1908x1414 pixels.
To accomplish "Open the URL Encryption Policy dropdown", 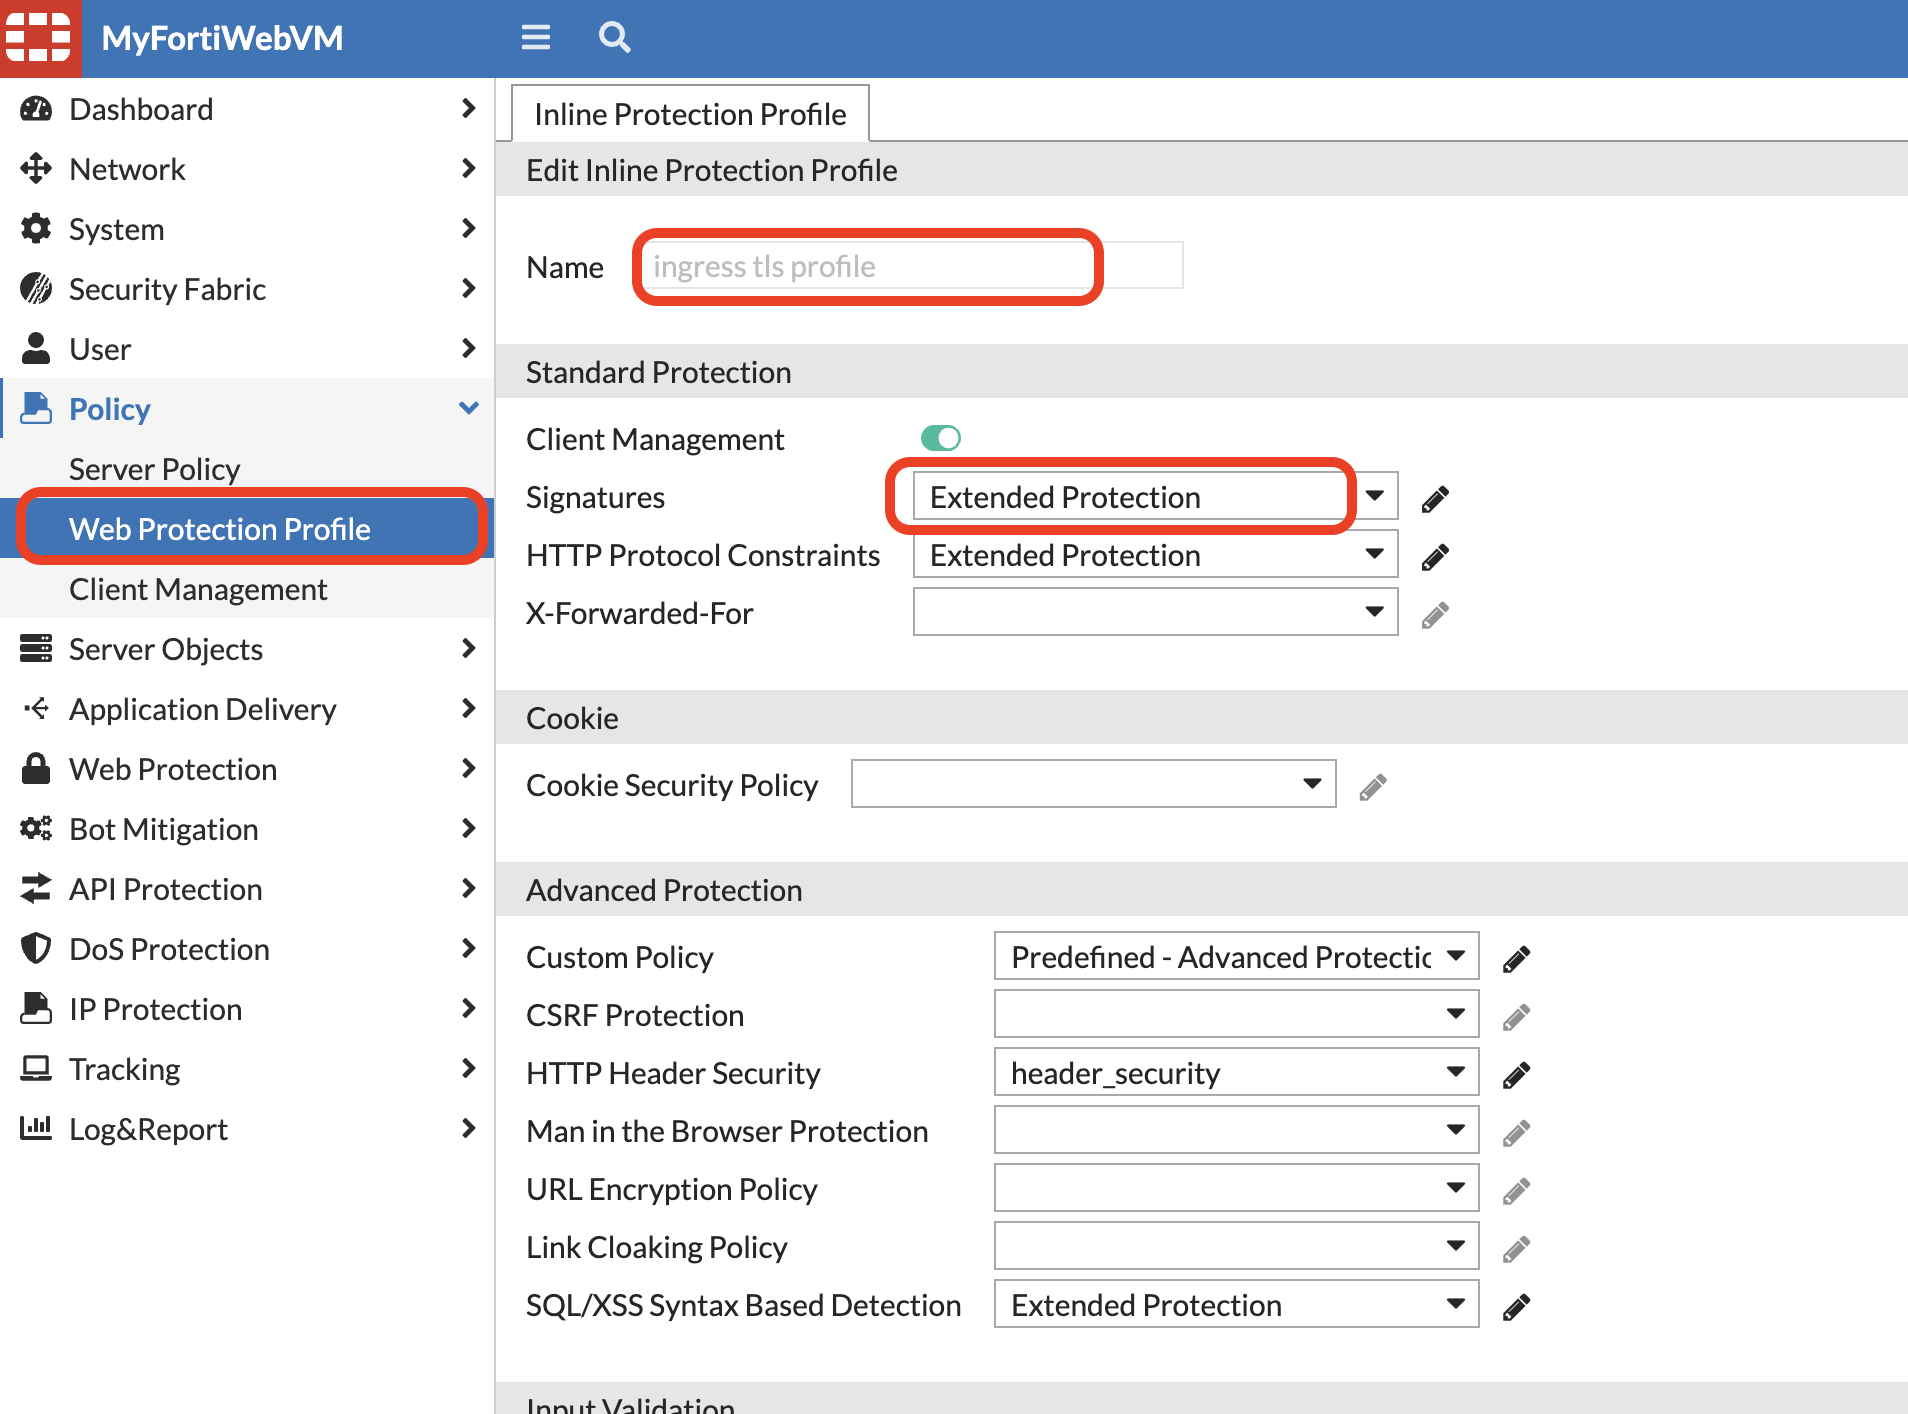I will pos(1237,1188).
